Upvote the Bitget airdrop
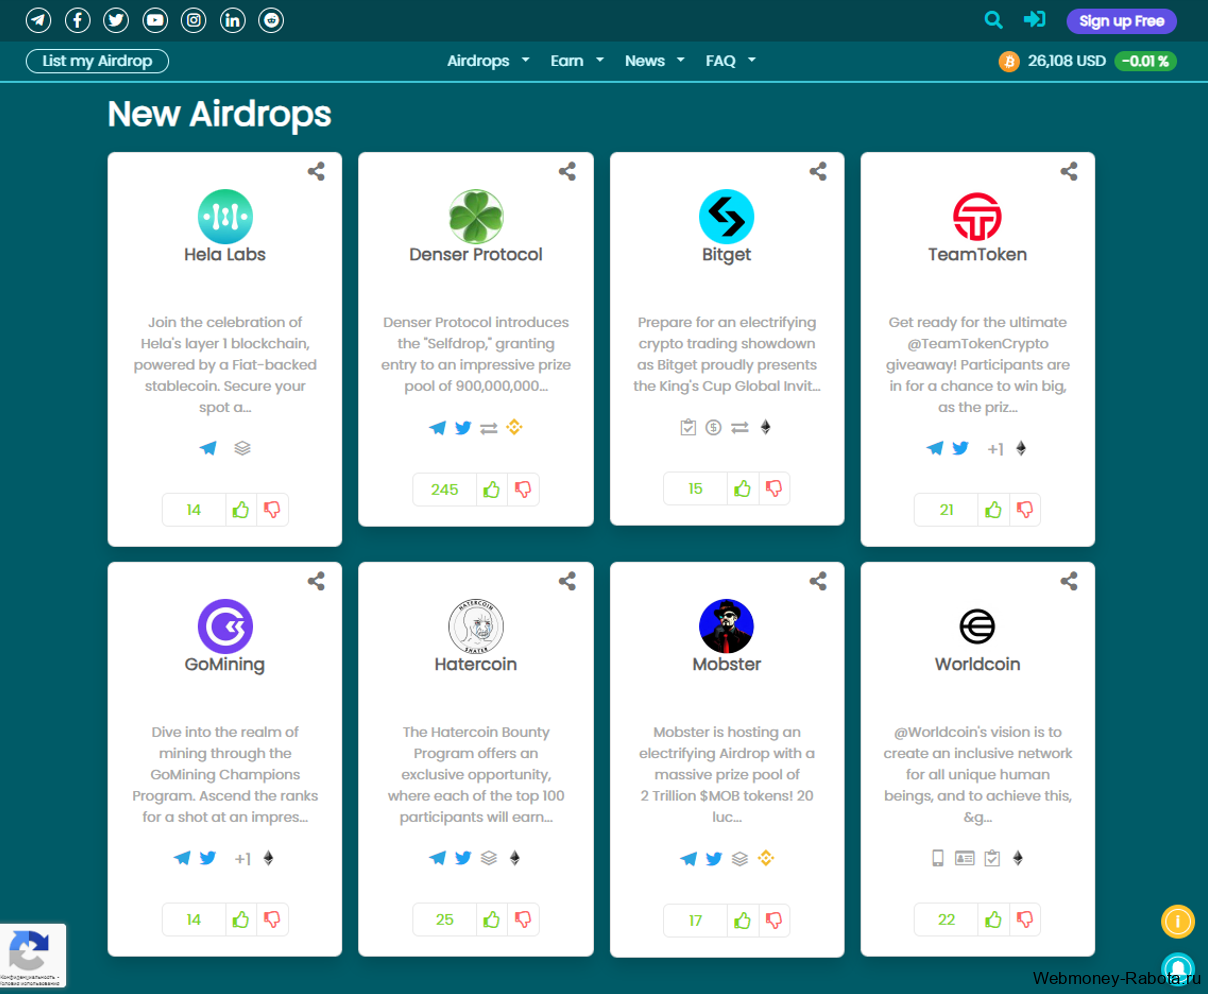The height and width of the screenshot is (994, 1208). tap(743, 488)
